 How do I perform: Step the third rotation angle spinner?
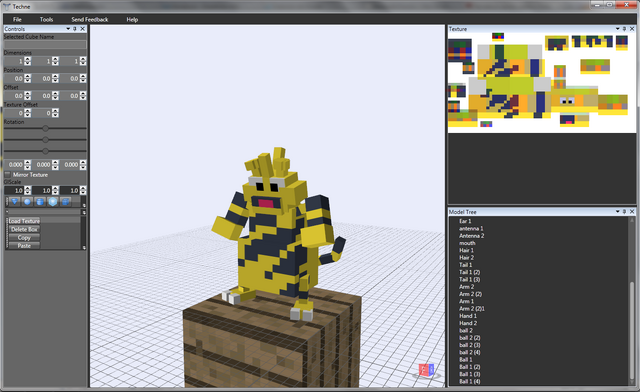point(83,165)
